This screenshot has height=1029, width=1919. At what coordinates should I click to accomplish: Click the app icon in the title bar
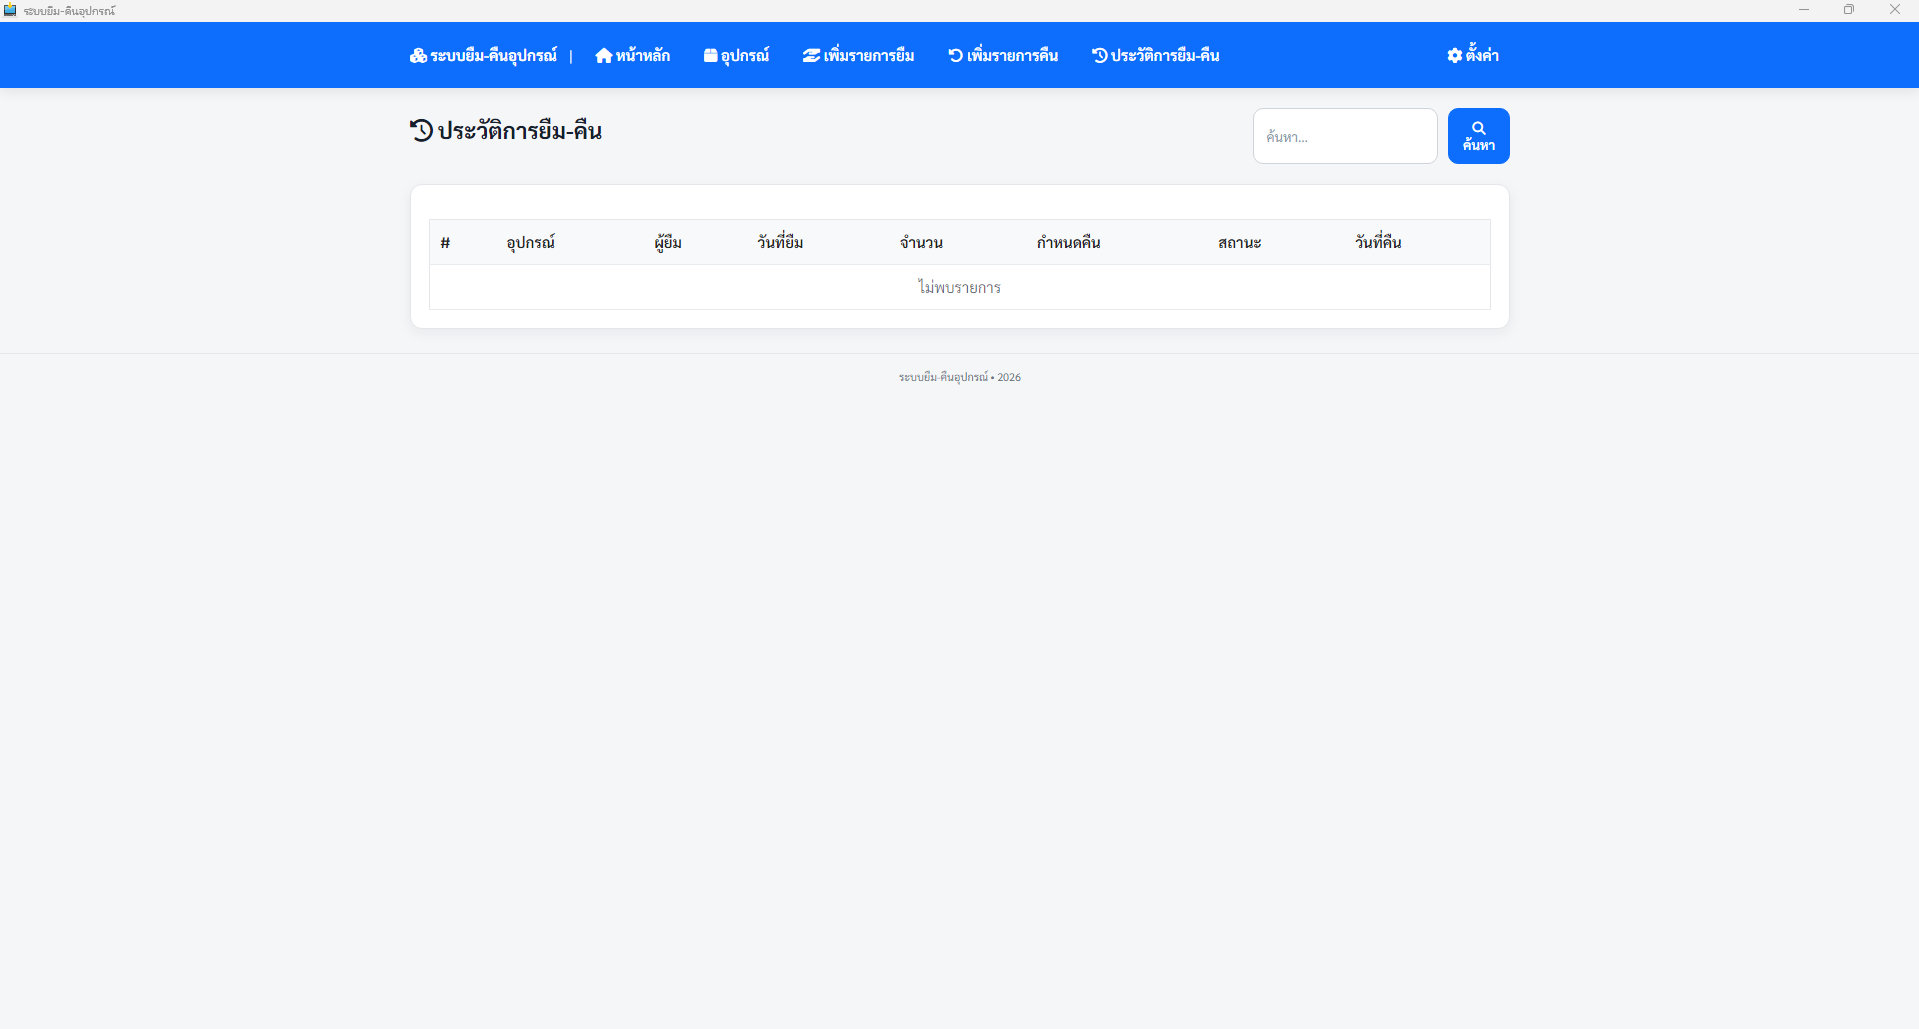[x=10, y=10]
